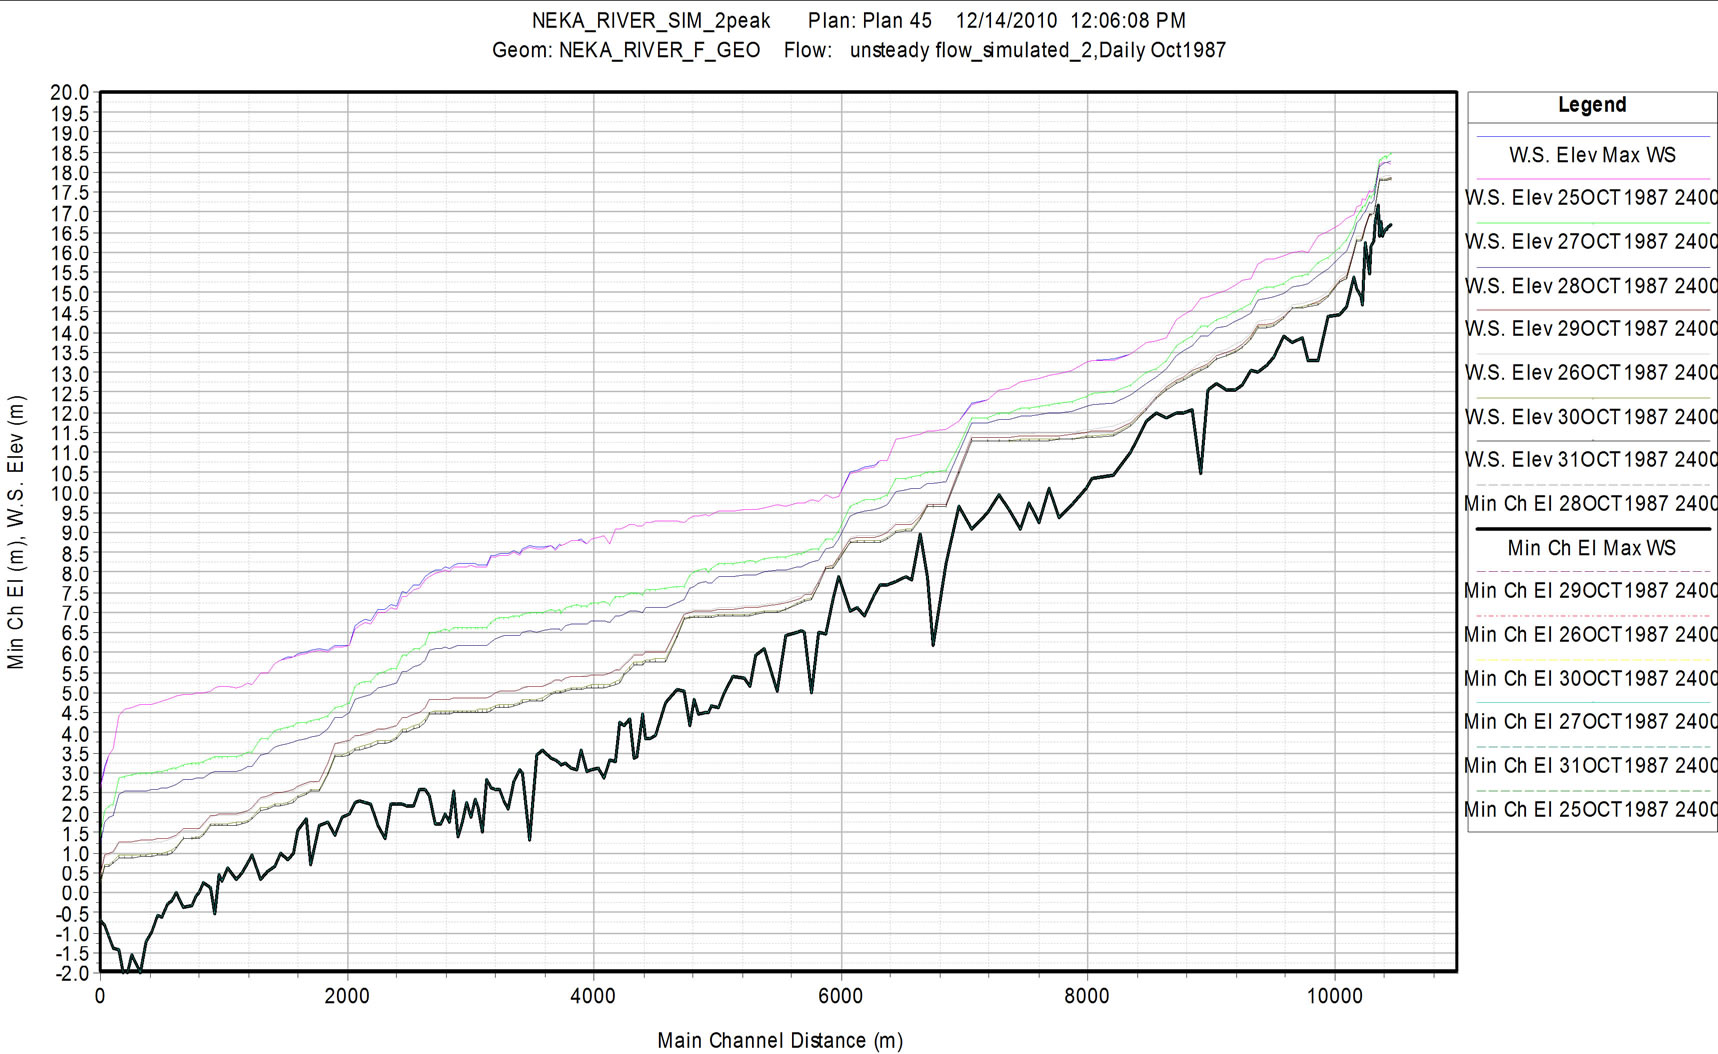
Task: Click the y-axis tick label 15.0
Action: pyautogui.click(x=69, y=293)
